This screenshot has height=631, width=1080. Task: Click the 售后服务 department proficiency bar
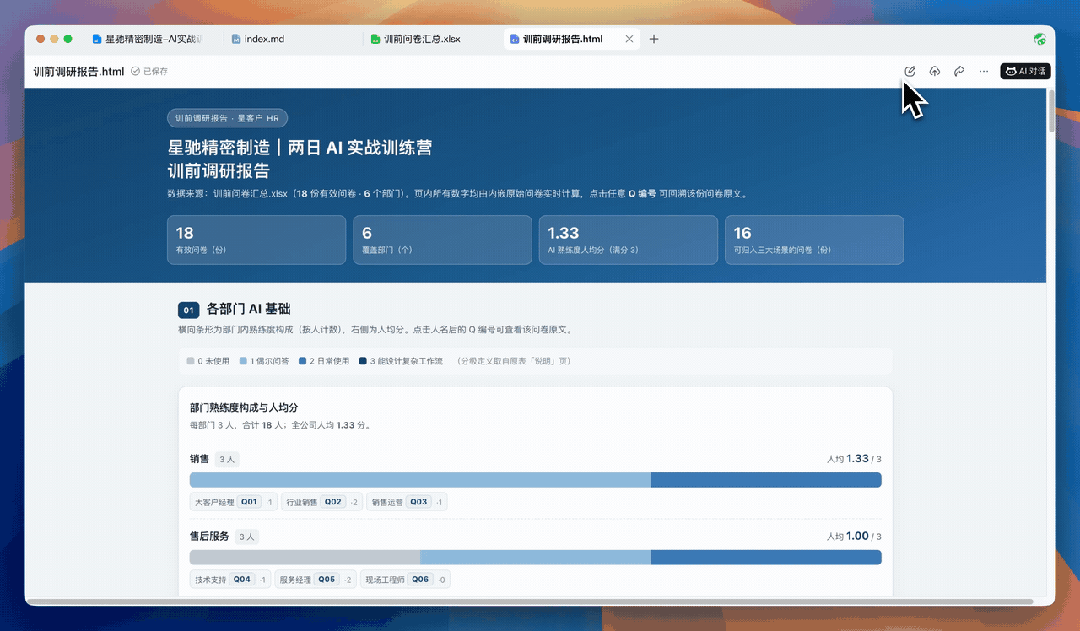click(535, 557)
